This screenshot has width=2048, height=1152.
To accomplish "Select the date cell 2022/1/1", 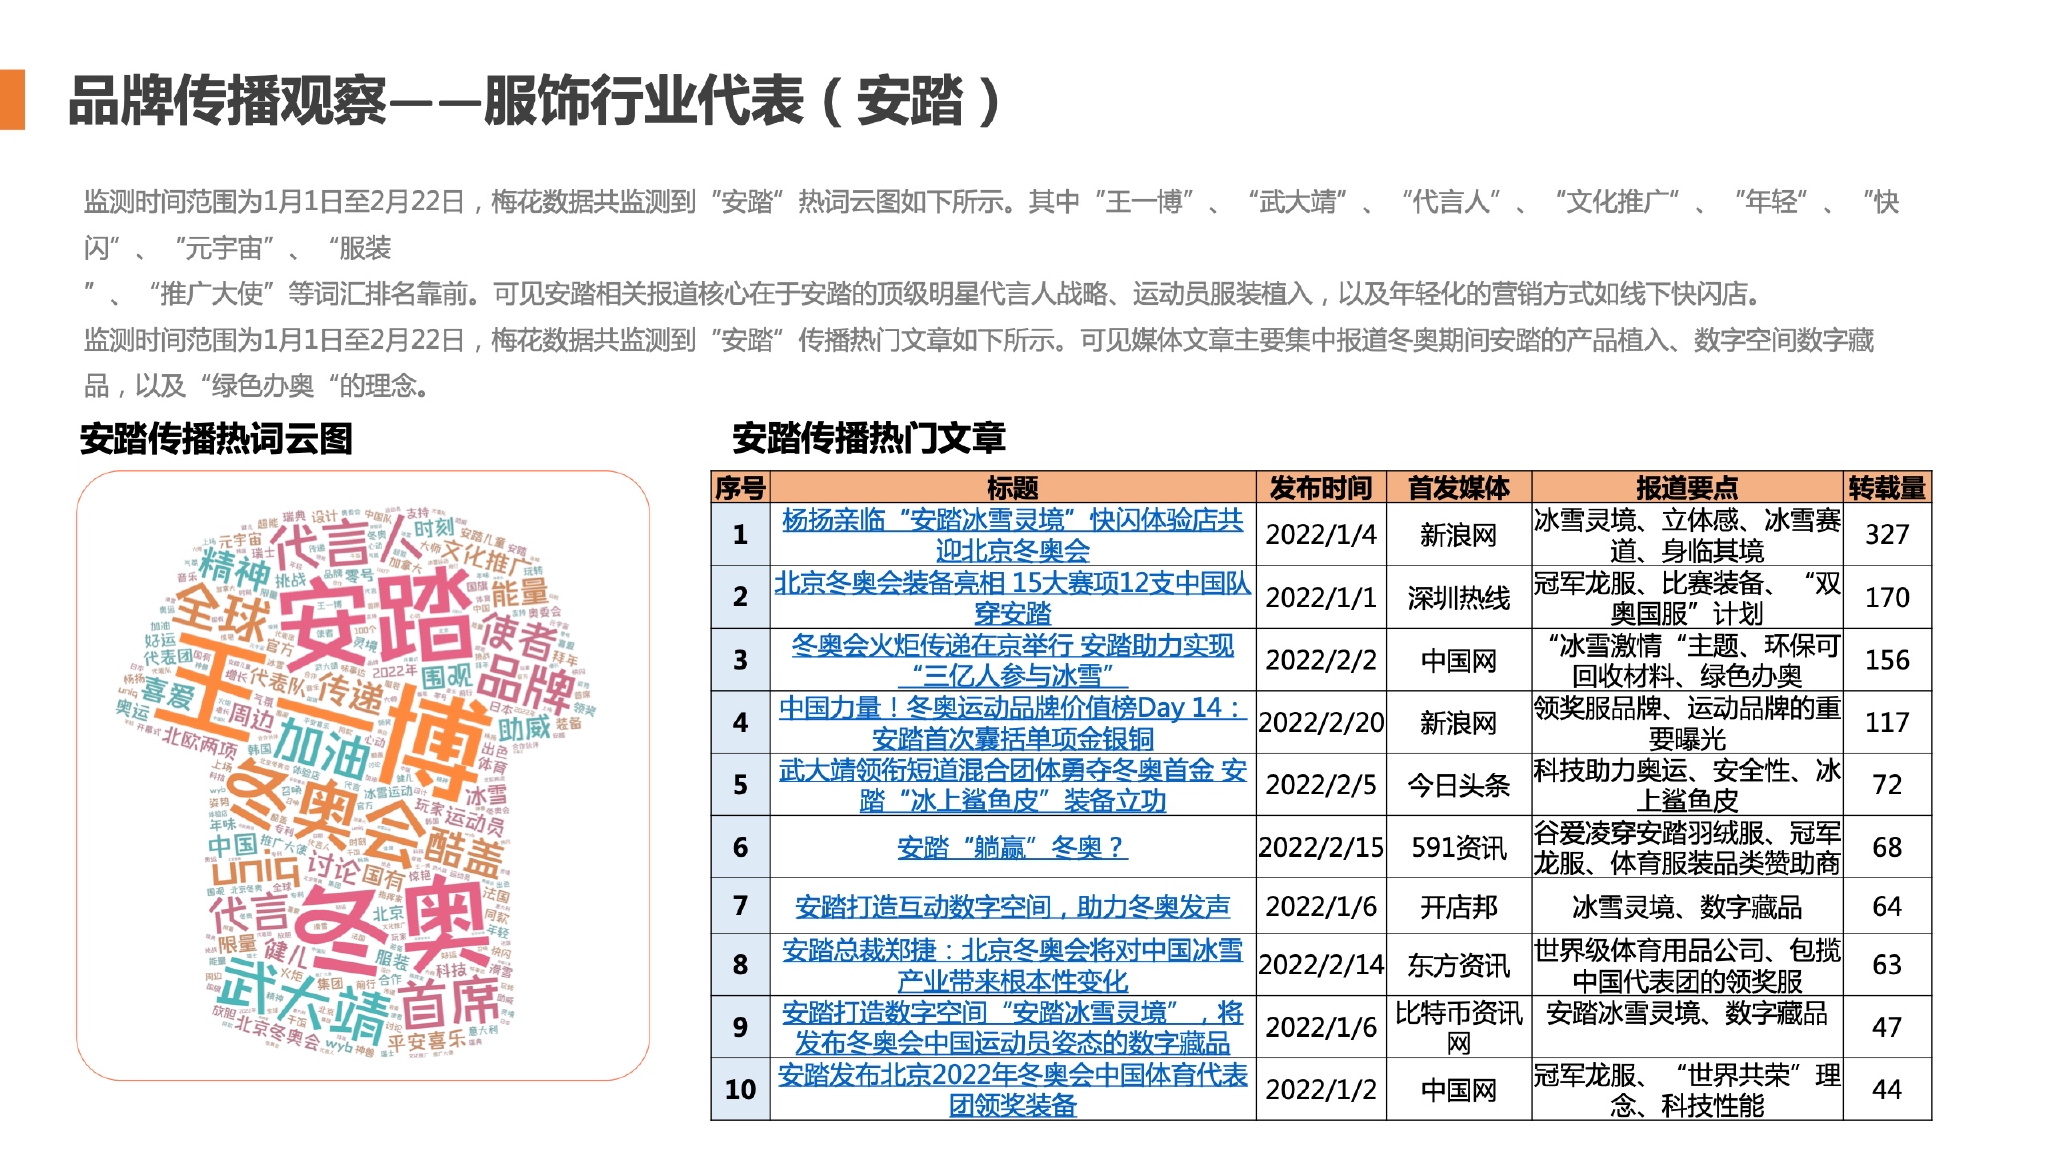I will pyautogui.click(x=1321, y=597).
